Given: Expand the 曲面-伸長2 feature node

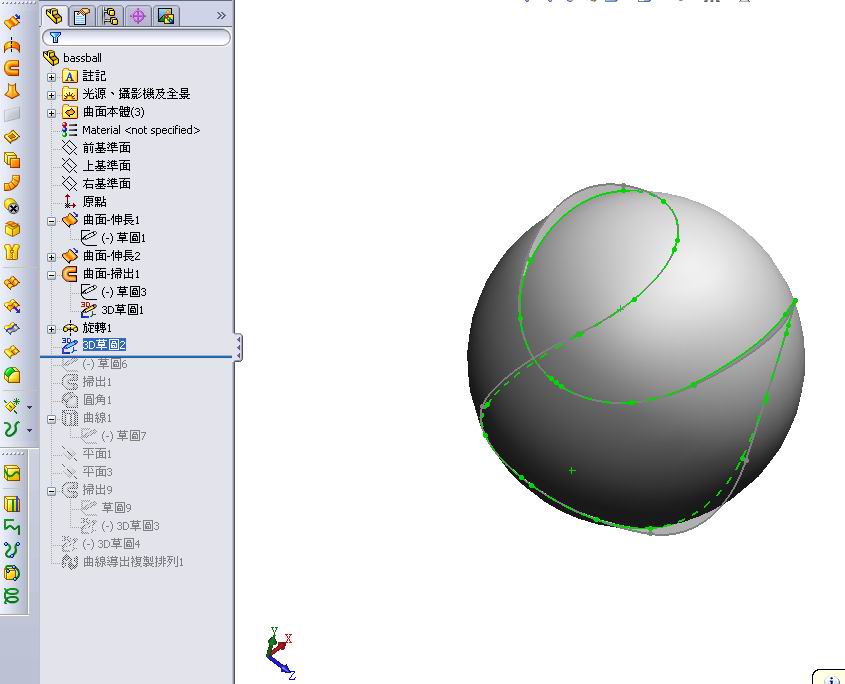Looking at the screenshot, I should click(x=51, y=257).
